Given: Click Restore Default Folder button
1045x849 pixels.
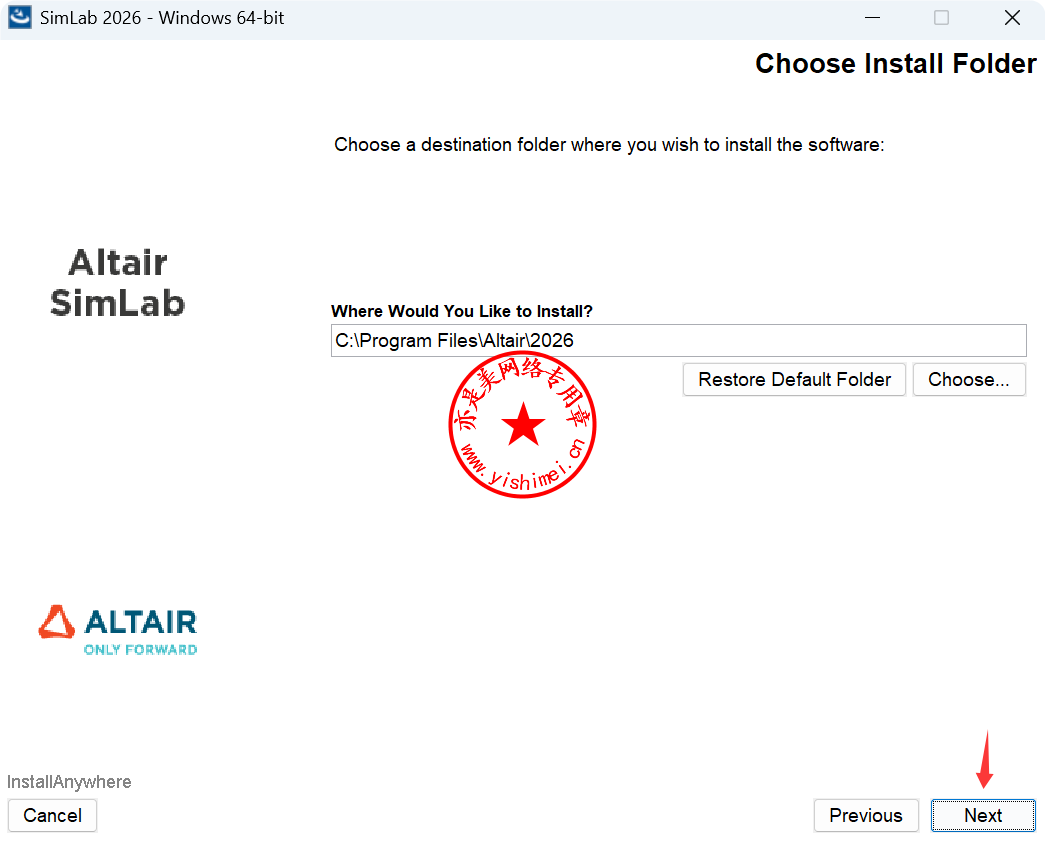Looking at the screenshot, I should pyautogui.click(x=794, y=379).
